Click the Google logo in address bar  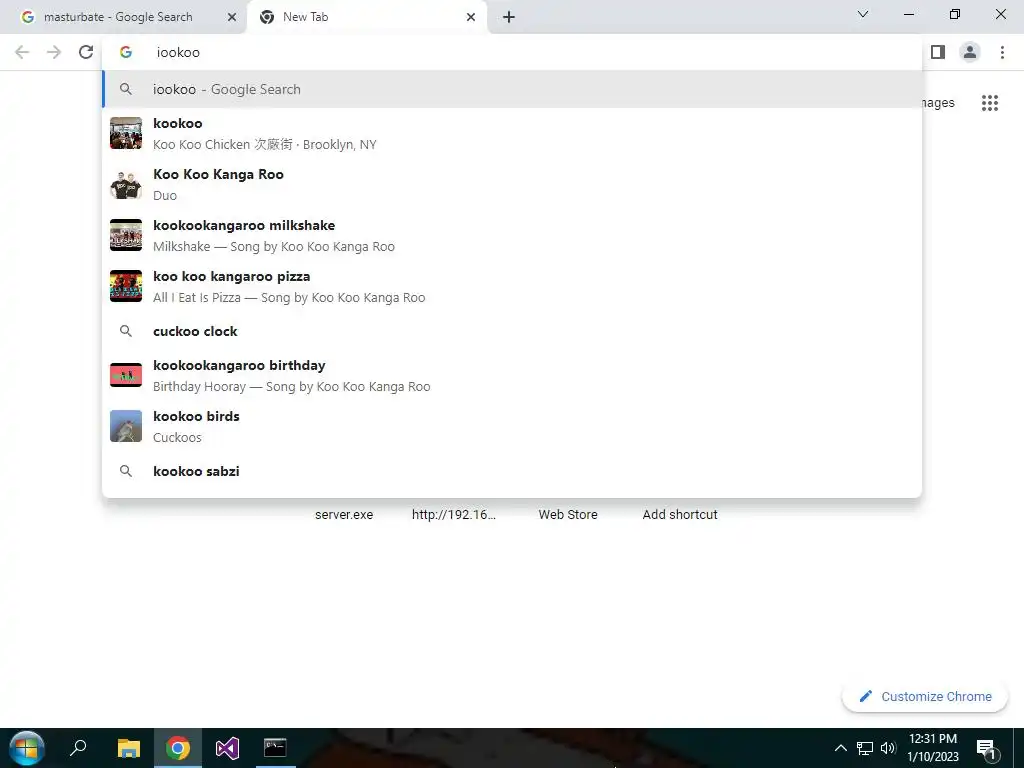[126, 52]
